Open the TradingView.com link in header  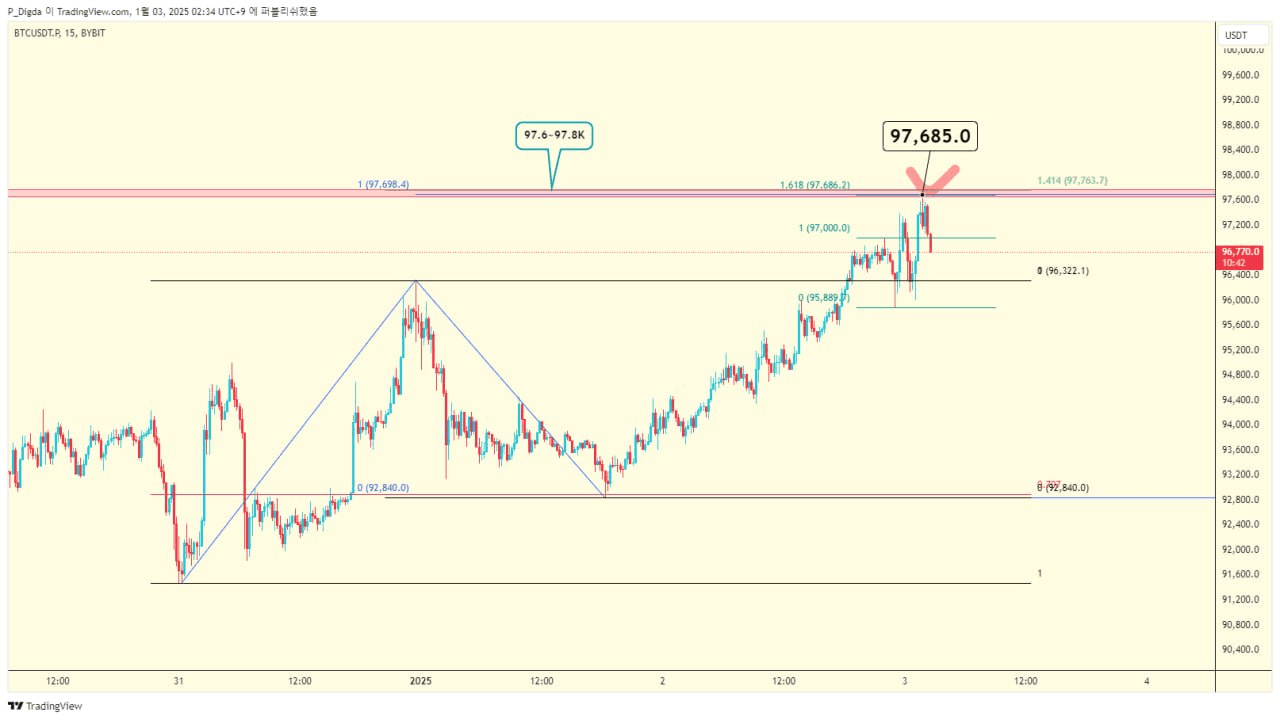pos(93,11)
